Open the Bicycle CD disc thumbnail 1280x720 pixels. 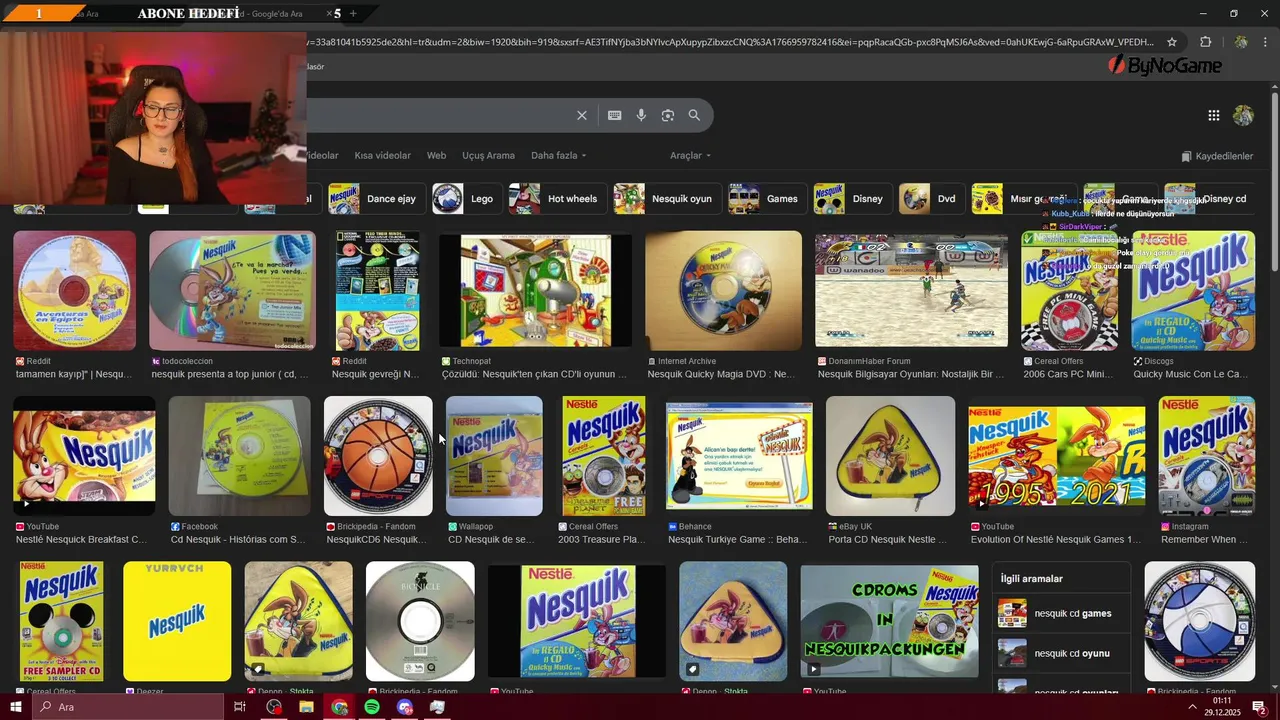(x=420, y=621)
